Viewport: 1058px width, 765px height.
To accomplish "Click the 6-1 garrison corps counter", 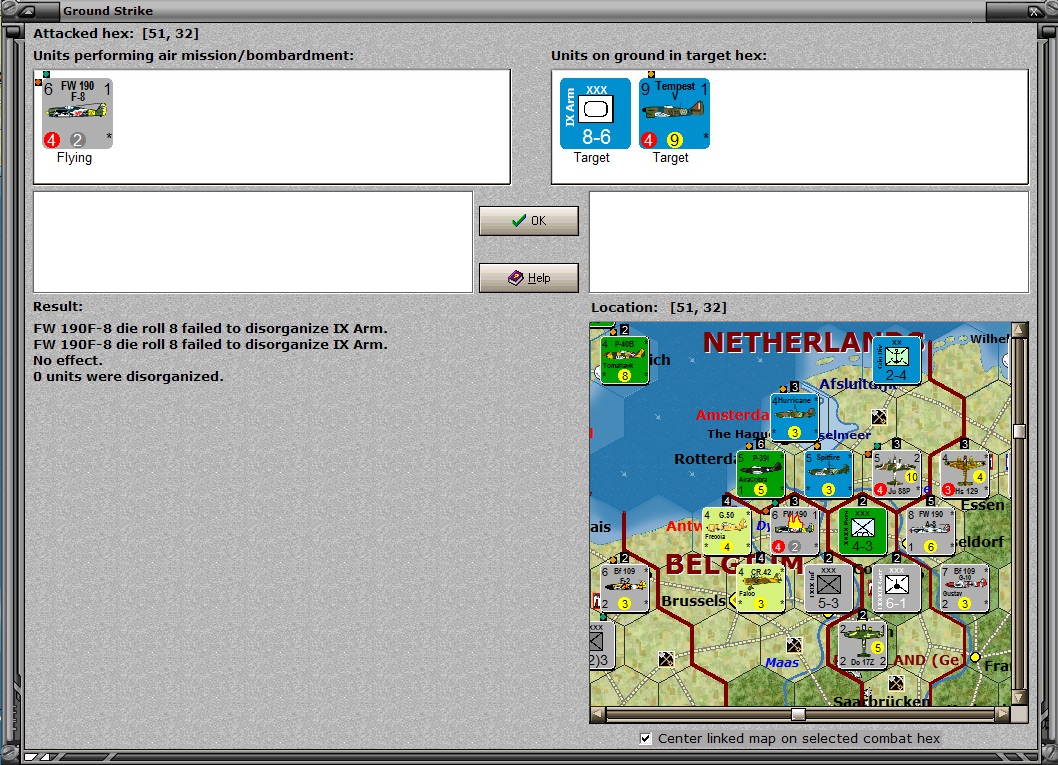I will click(x=896, y=588).
